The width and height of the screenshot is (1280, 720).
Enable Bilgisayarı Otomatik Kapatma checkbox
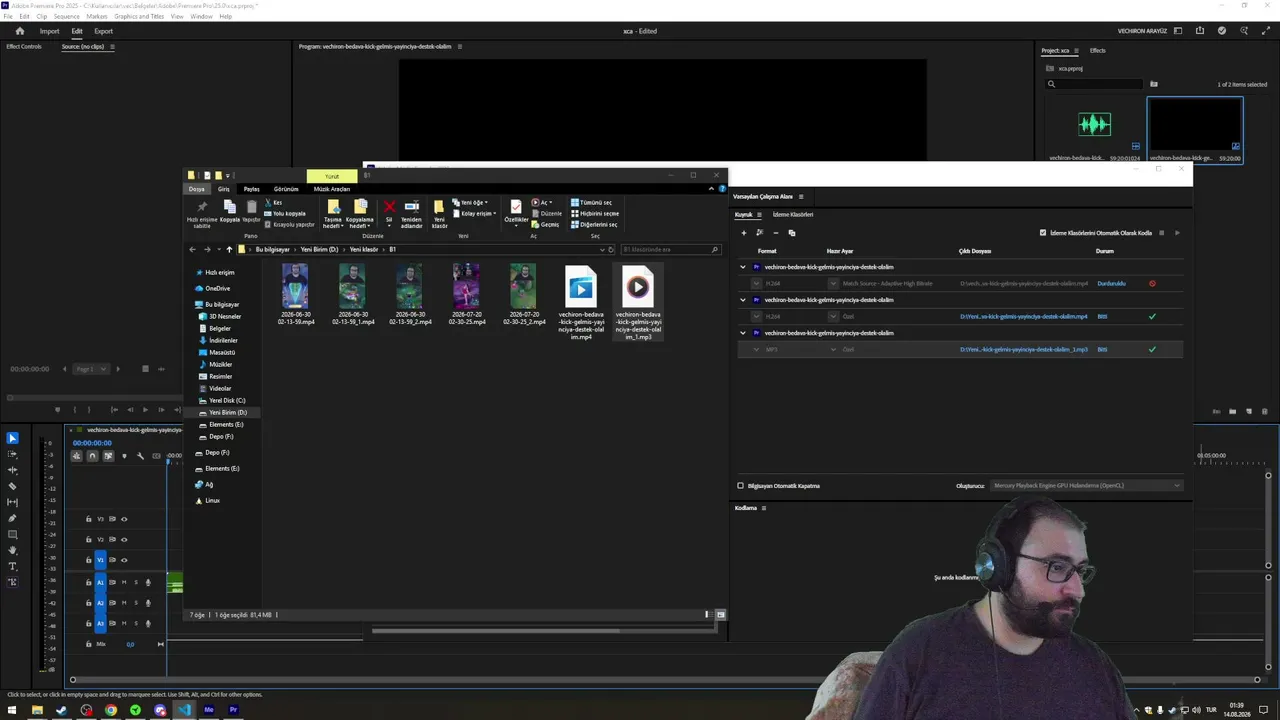click(x=741, y=486)
